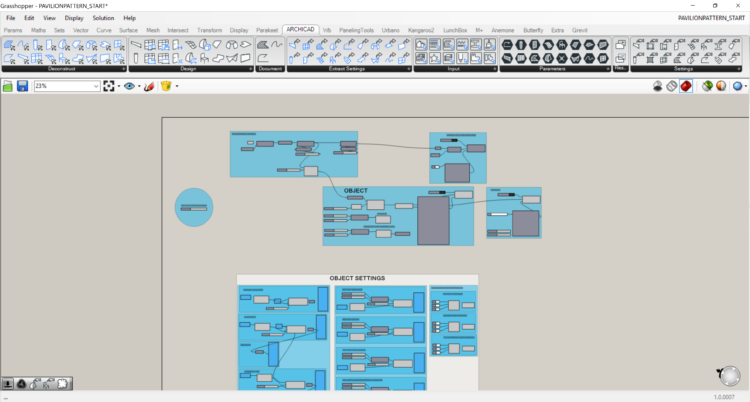750x402 pixels.
Task: Click the compass navigation widget on canvas
Action: click(x=728, y=374)
